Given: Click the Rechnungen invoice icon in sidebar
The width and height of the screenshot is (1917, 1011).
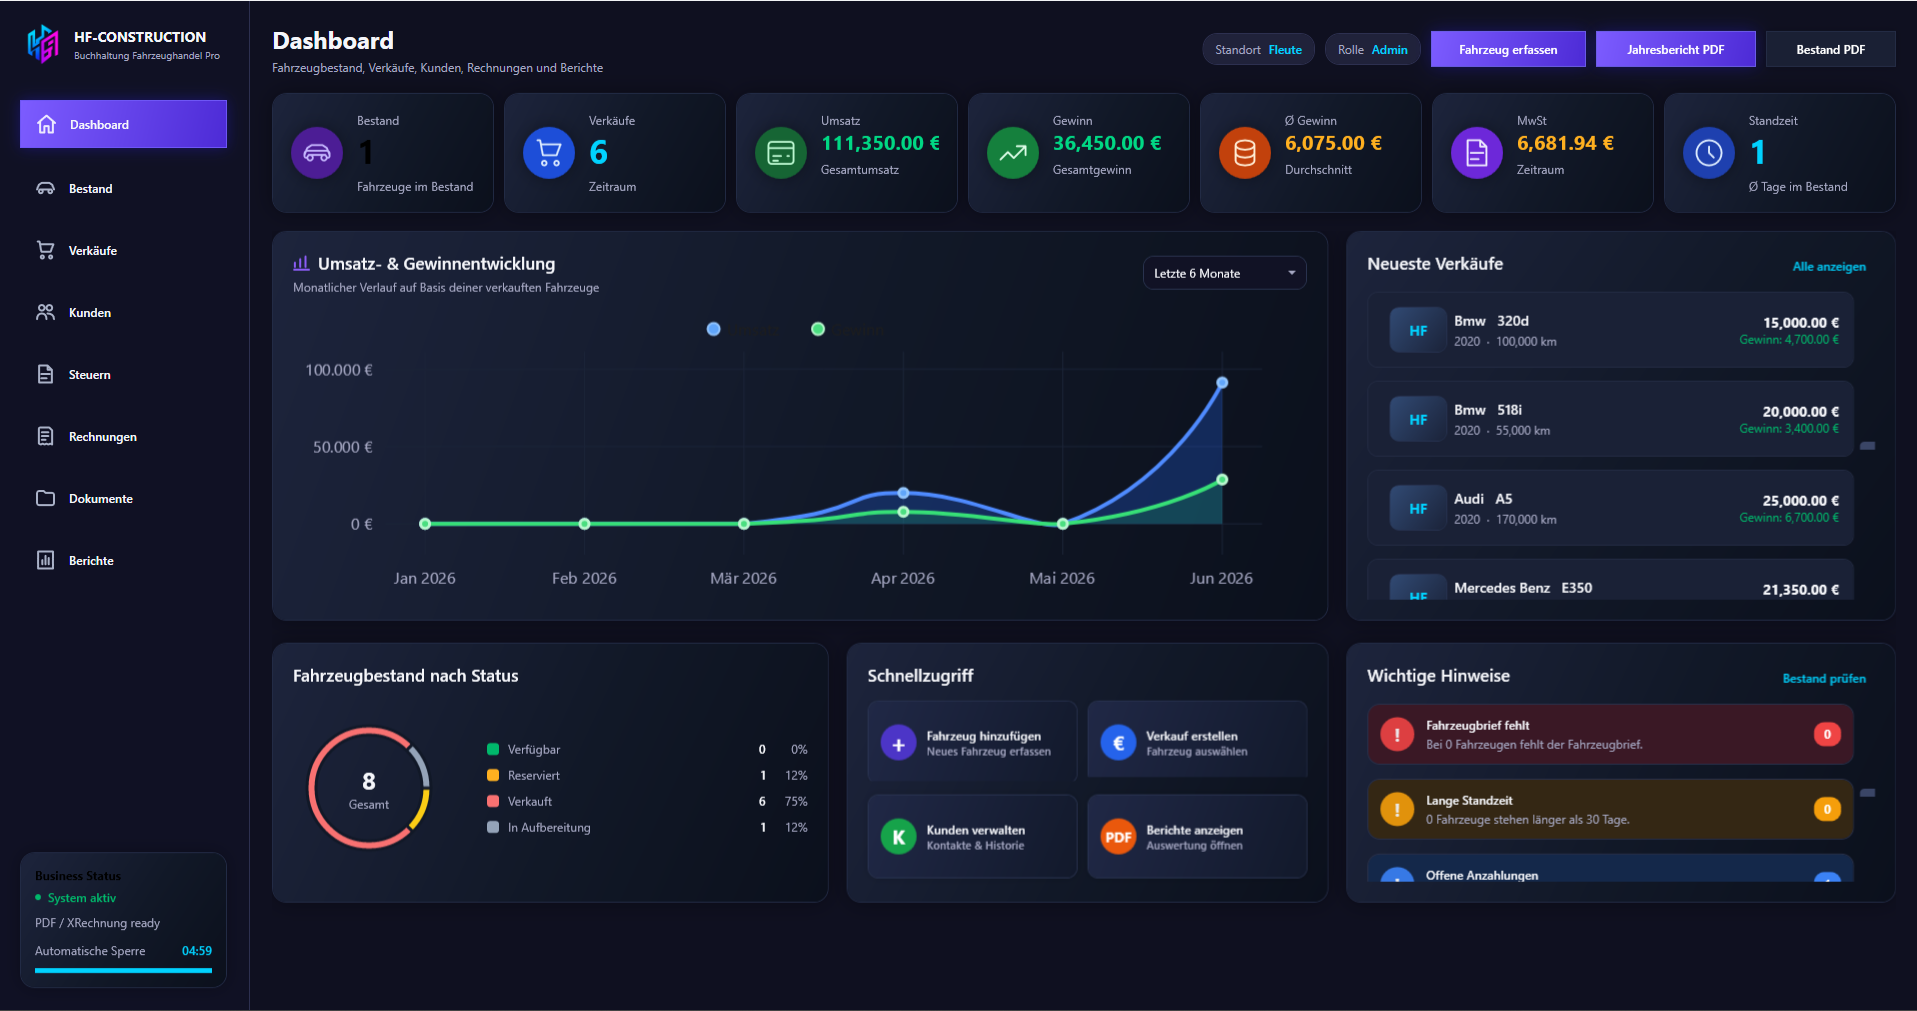Looking at the screenshot, I should pyautogui.click(x=46, y=436).
